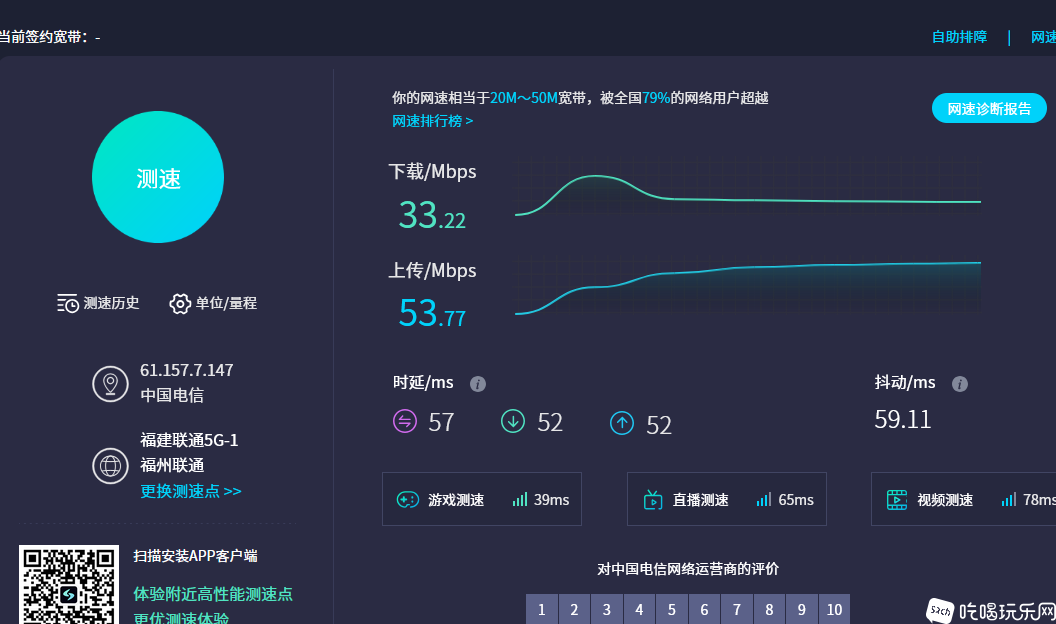The image size is (1056, 624).
Task: Click the signal bars icon beside 65ms
Action: (764, 499)
